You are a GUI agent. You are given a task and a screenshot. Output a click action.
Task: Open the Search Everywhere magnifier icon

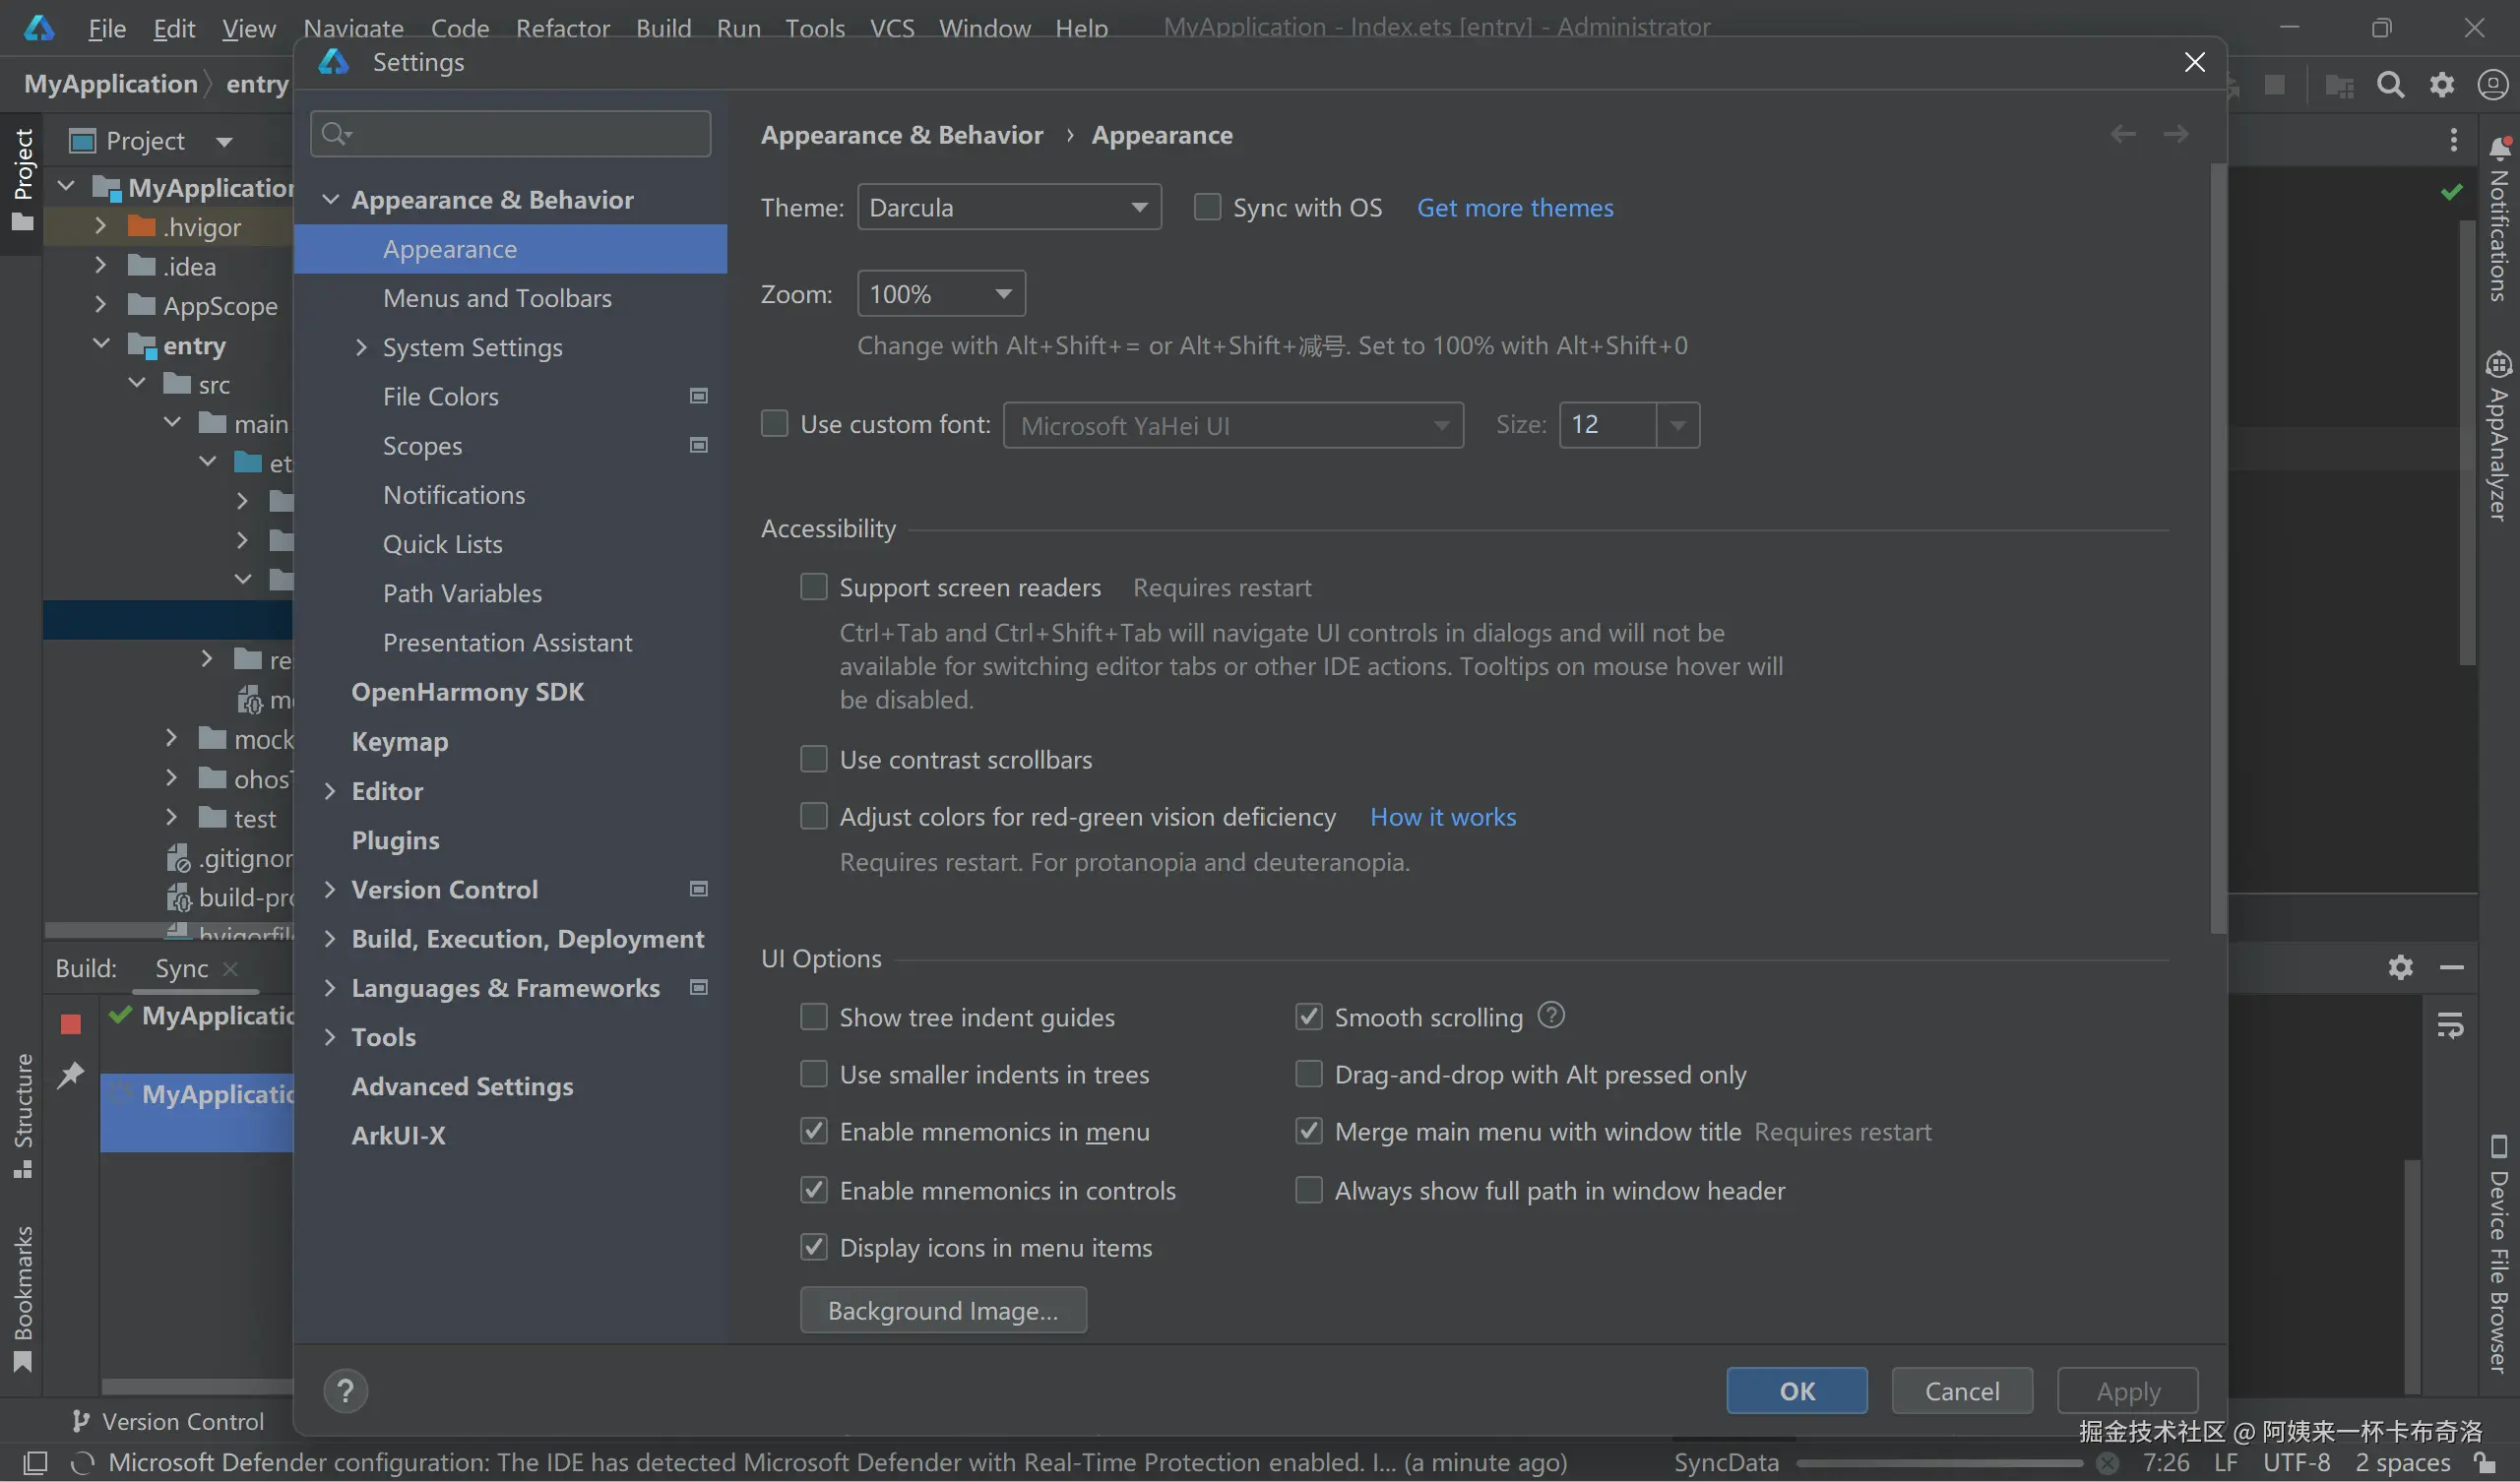pyautogui.click(x=2390, y=85)
